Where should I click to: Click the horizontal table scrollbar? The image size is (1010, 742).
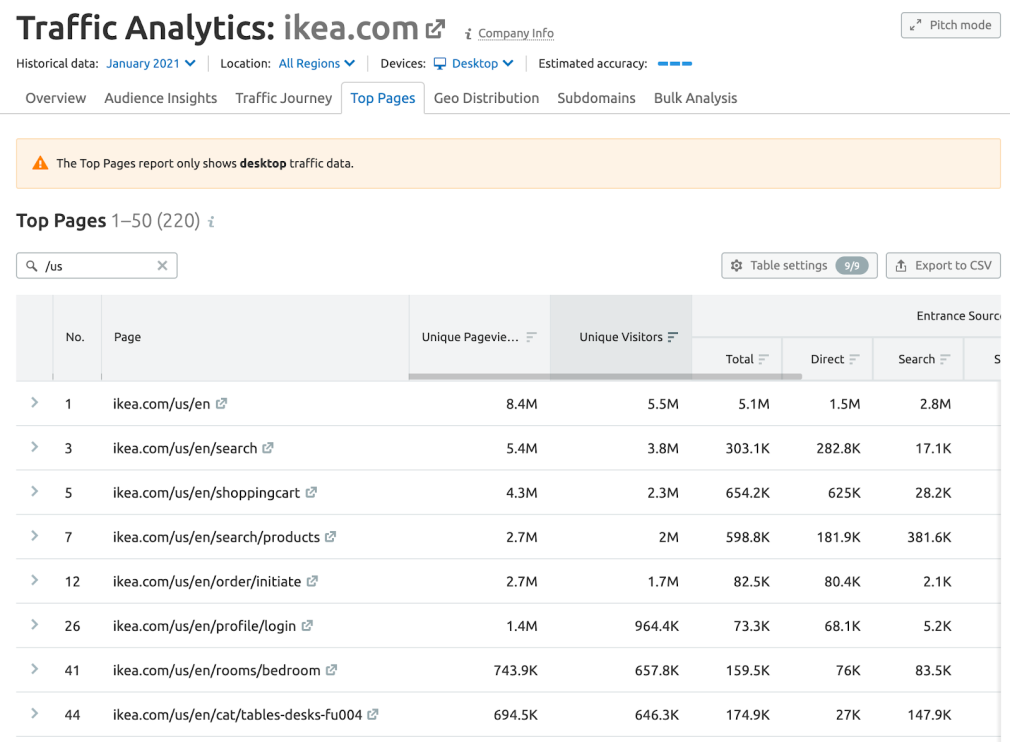pyautogui.click(x=605, y=376)
